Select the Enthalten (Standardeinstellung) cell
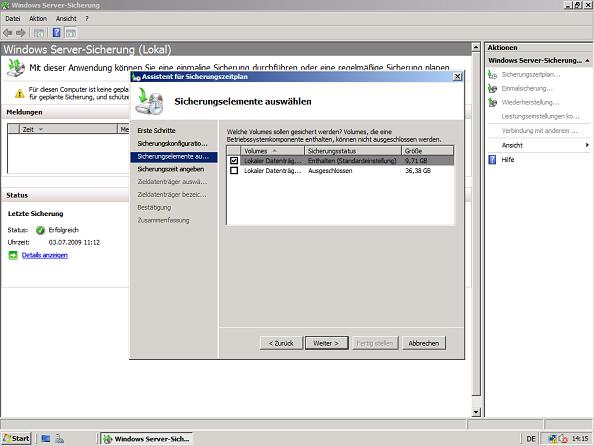 pyautogui.click(x=352, y=161)
